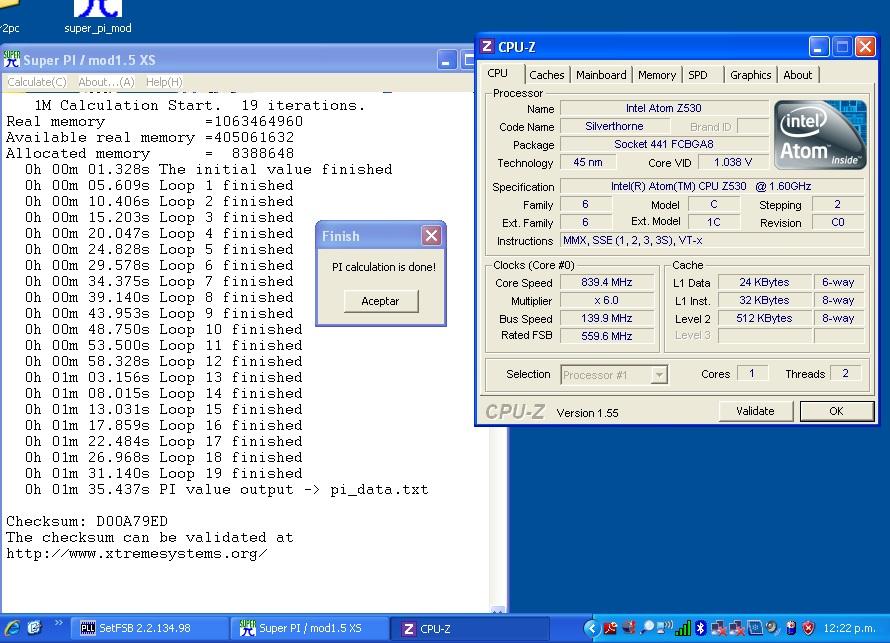Viewport: 890px width, 643px height.
Task: Minimize the CPU-Z window
Action: [818, 47]
